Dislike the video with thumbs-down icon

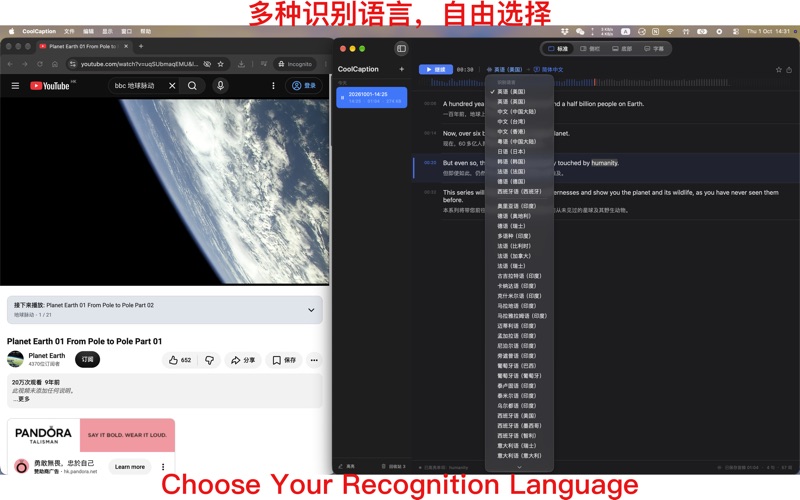tap(209, 360)
